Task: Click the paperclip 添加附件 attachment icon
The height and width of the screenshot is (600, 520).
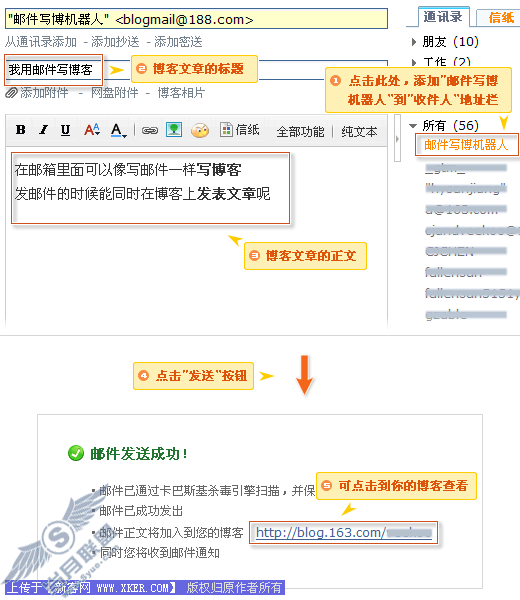Action: [11, 93]
